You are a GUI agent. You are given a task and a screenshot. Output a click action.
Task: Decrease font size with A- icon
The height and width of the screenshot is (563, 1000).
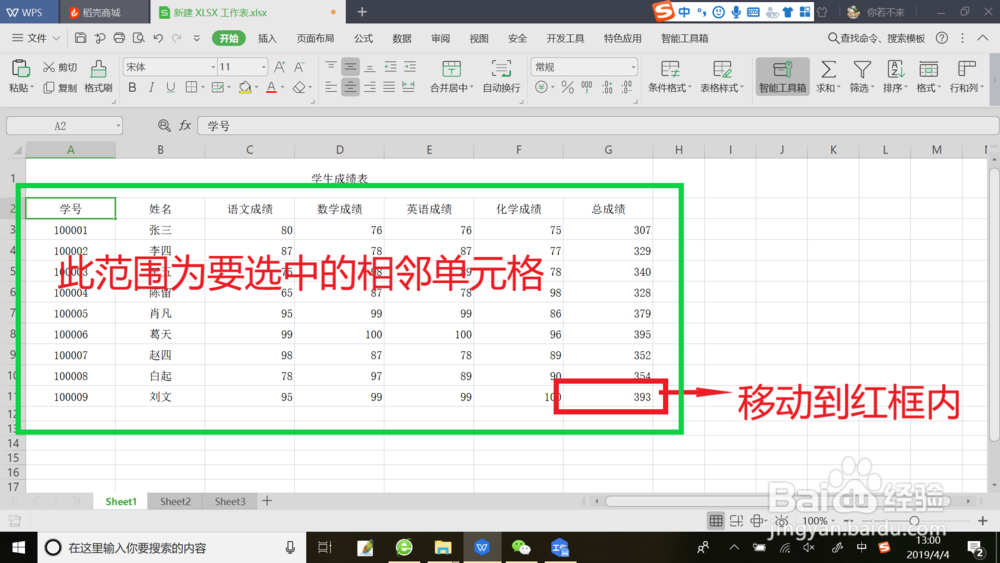point(298,67)
